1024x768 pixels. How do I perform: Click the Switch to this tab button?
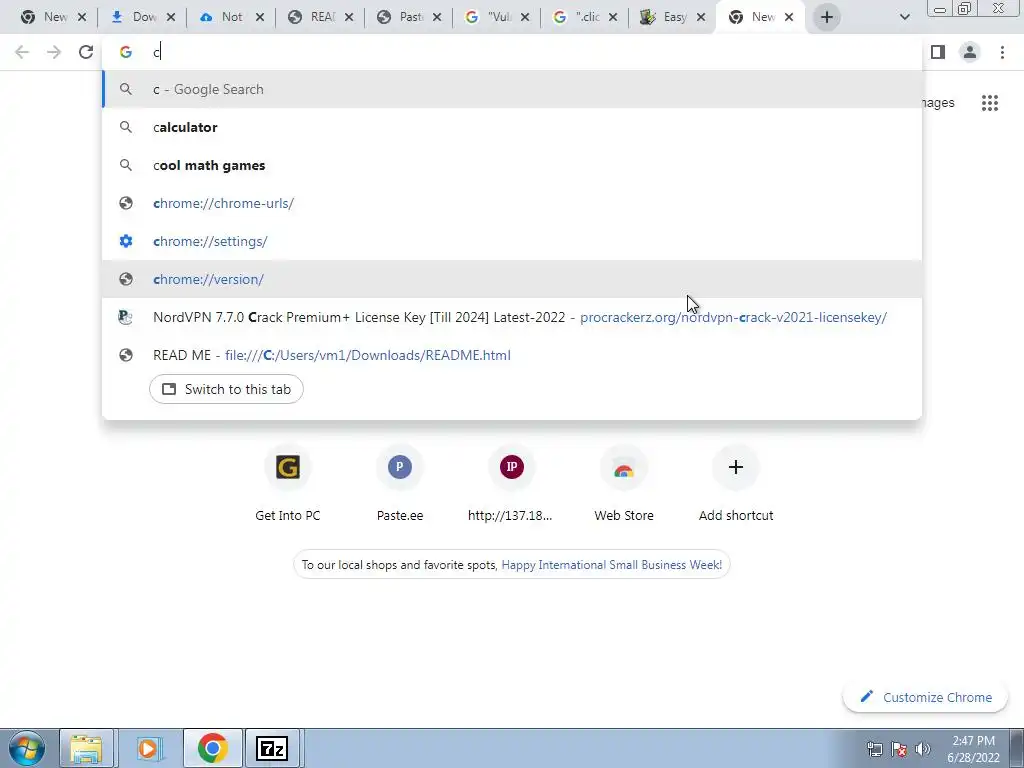(226, 389)
